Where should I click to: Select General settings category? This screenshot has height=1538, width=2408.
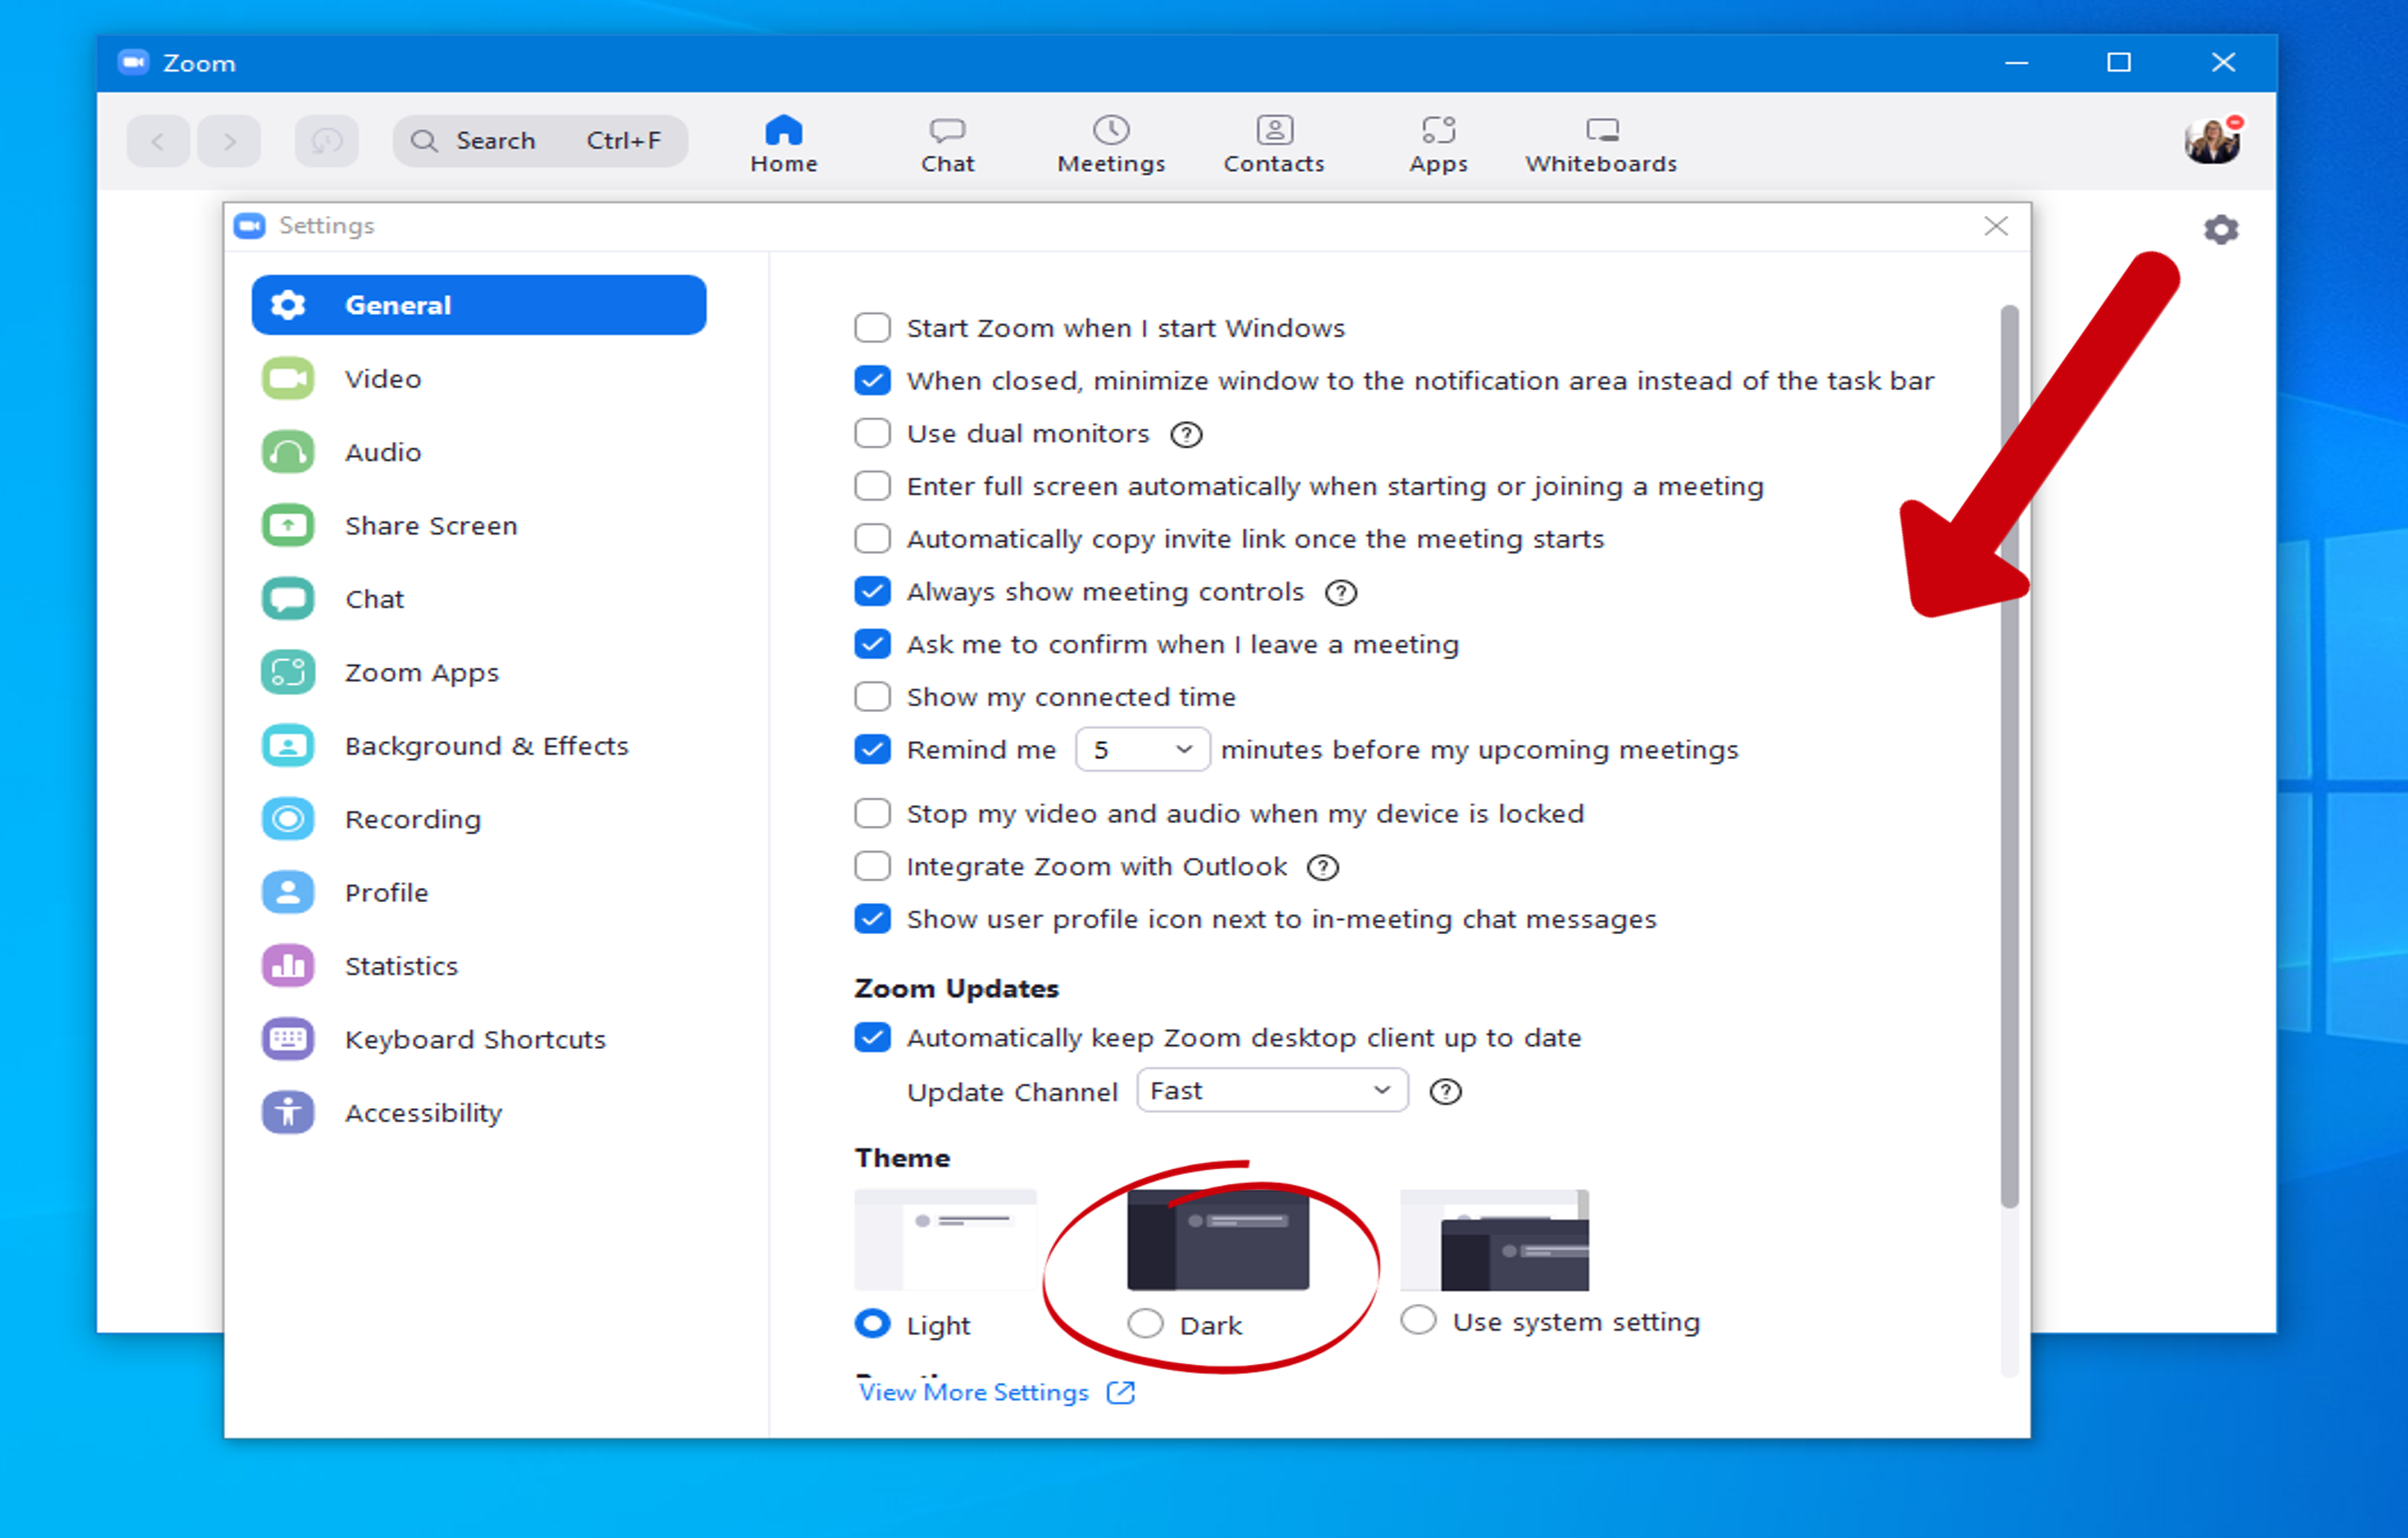pos(479,305)
